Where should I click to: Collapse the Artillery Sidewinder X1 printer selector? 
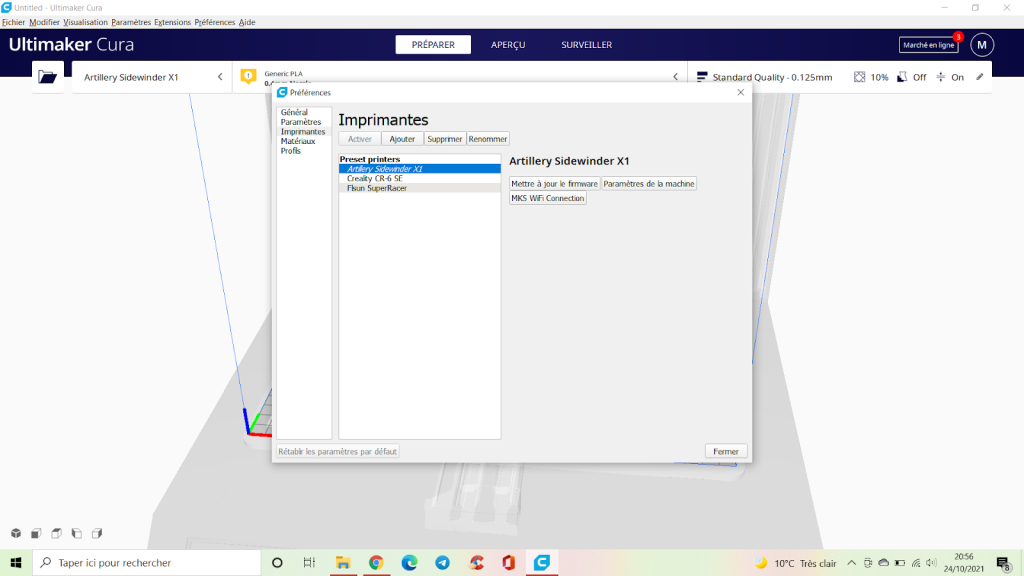pyautogui.click(x=220, y=77)
